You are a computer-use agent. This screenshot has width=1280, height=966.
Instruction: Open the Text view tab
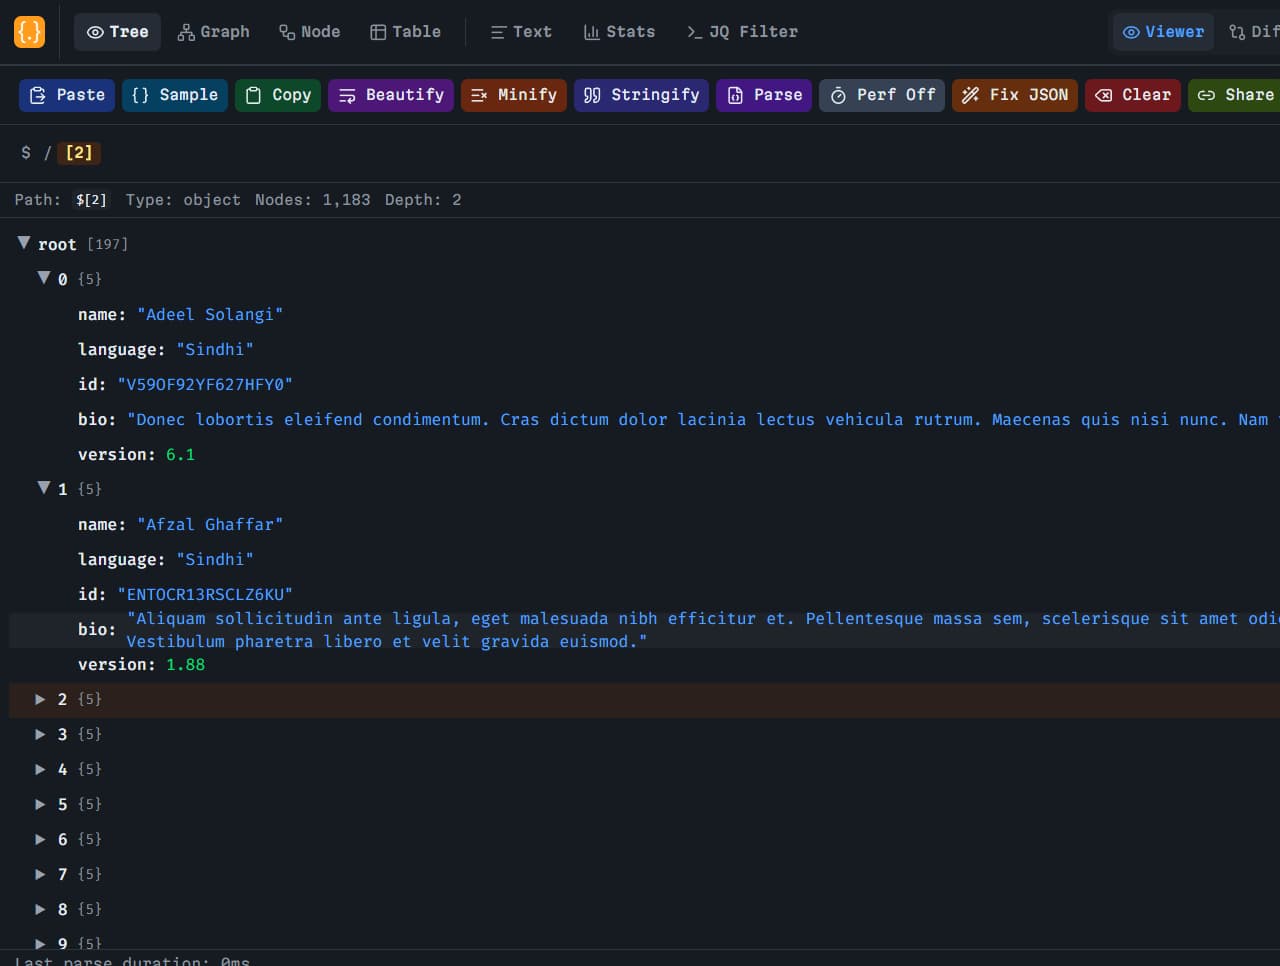pos(521,32)
